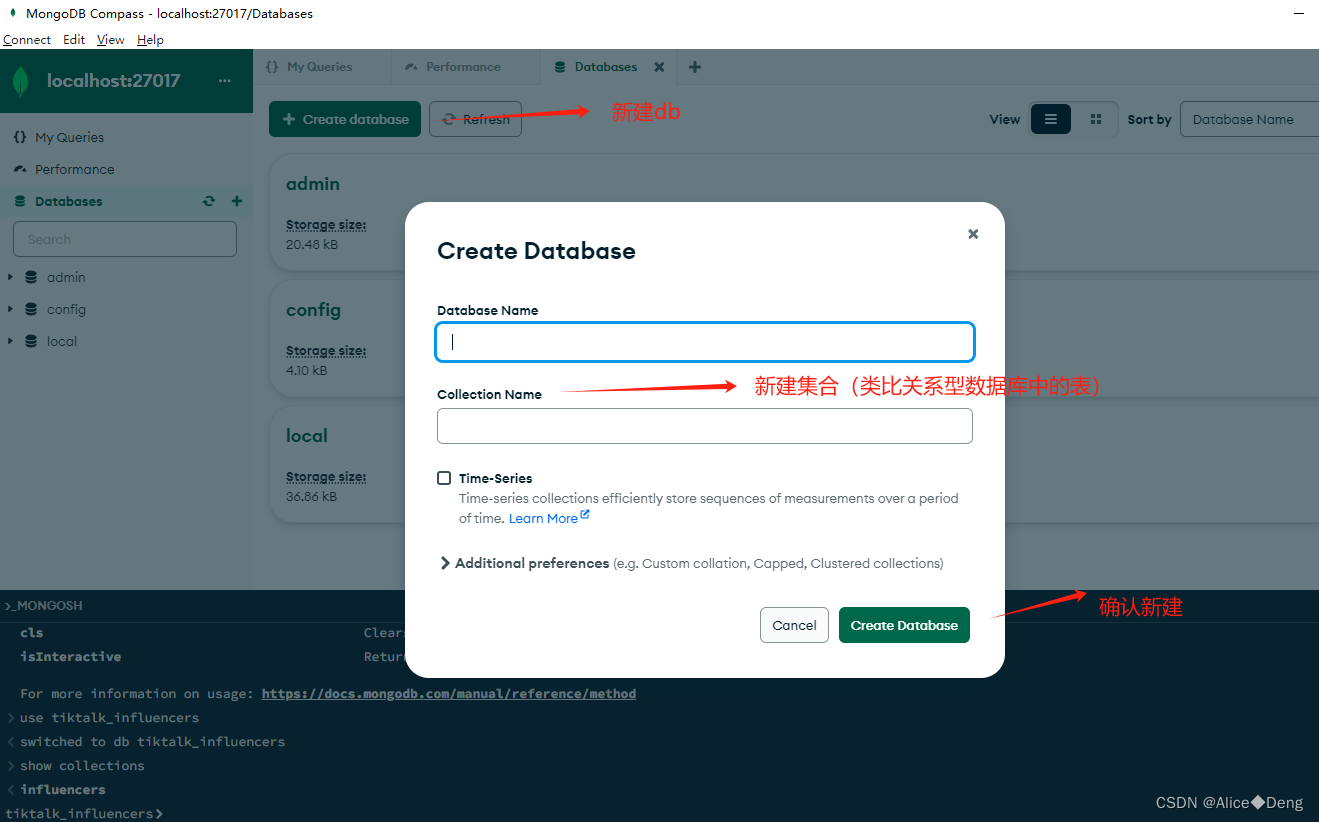This screenshot has width=1319, height=822.
Task: Expand the admin database in the sidebar
Action: click(x=10, y=277)
